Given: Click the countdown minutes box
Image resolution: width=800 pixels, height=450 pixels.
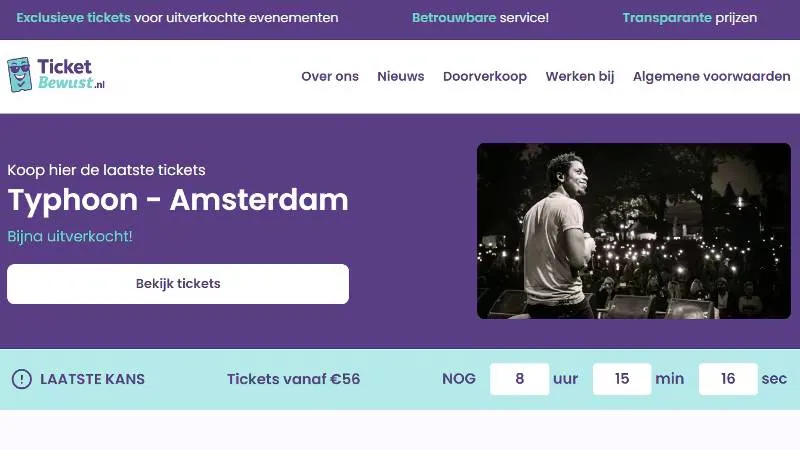Looking at the screenshot, I should 622,379.
